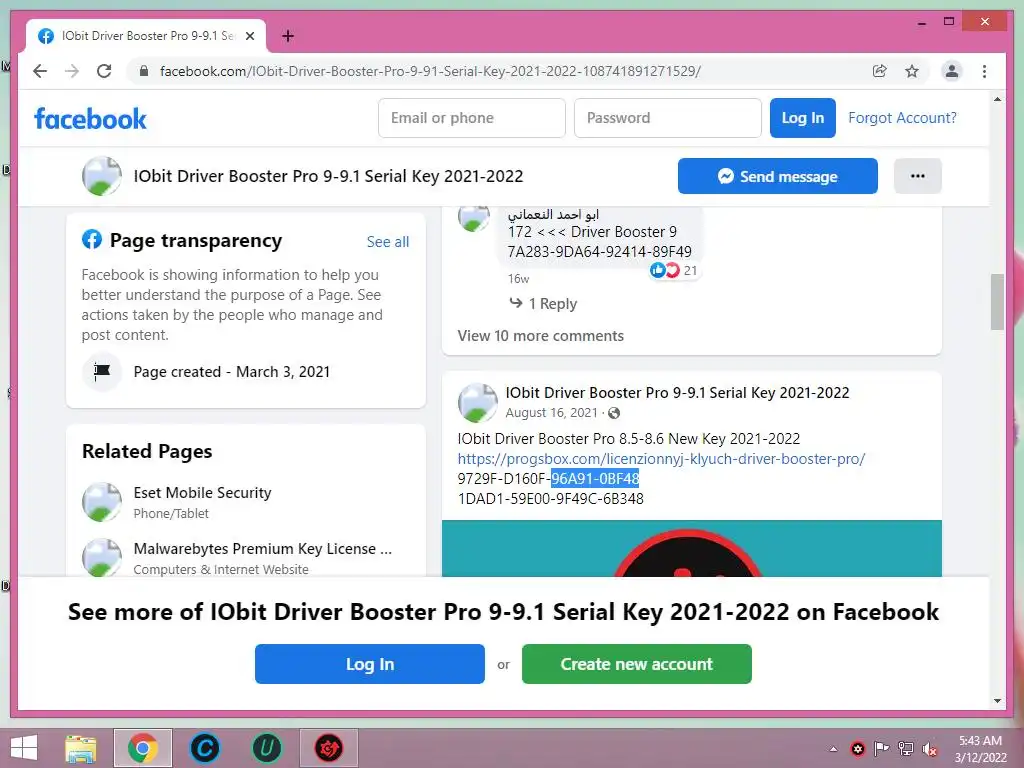Viewport: 1024px width, 768px height.
Task: Click the public globe icon on post
Action: pos(614,413)
